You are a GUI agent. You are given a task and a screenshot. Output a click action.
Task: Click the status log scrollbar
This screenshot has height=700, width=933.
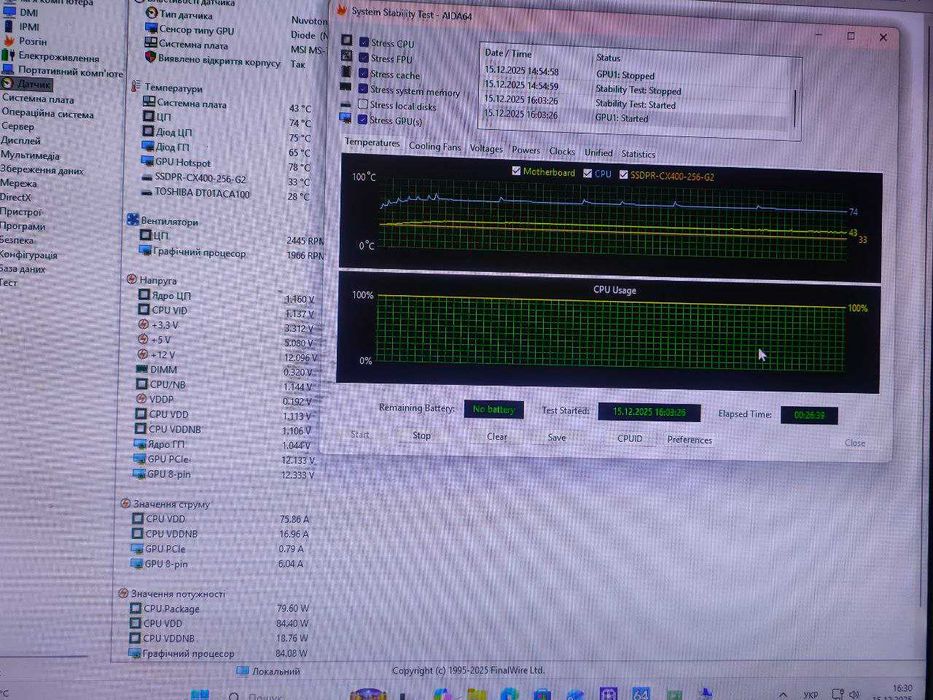point(795,107)
